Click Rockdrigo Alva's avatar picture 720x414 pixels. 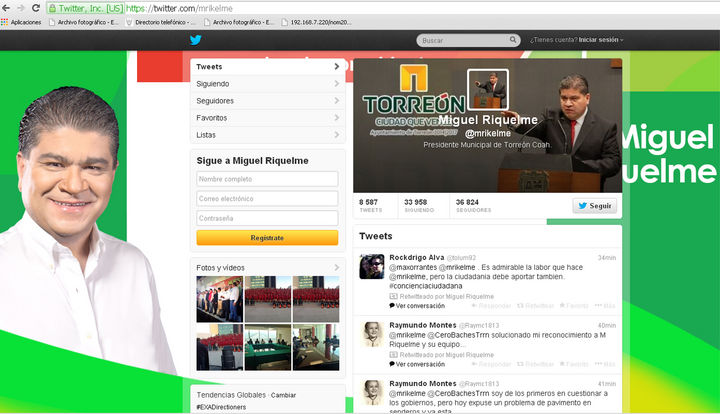tap(372, 266)
